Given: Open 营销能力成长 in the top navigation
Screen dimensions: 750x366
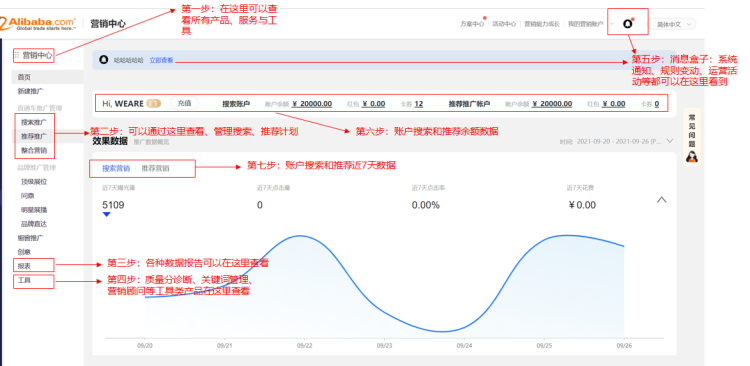Looking at the screenshot, I should click(x=541, y=24).
